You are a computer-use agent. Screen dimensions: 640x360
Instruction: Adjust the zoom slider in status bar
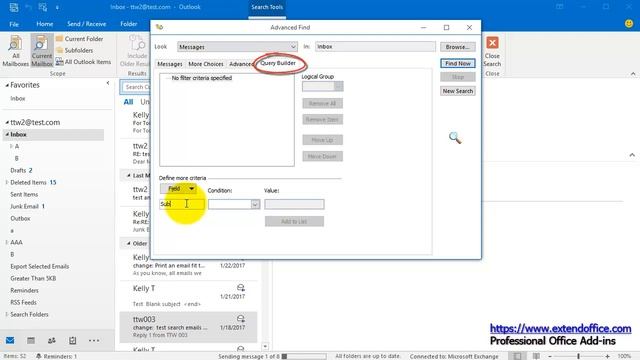578,356
